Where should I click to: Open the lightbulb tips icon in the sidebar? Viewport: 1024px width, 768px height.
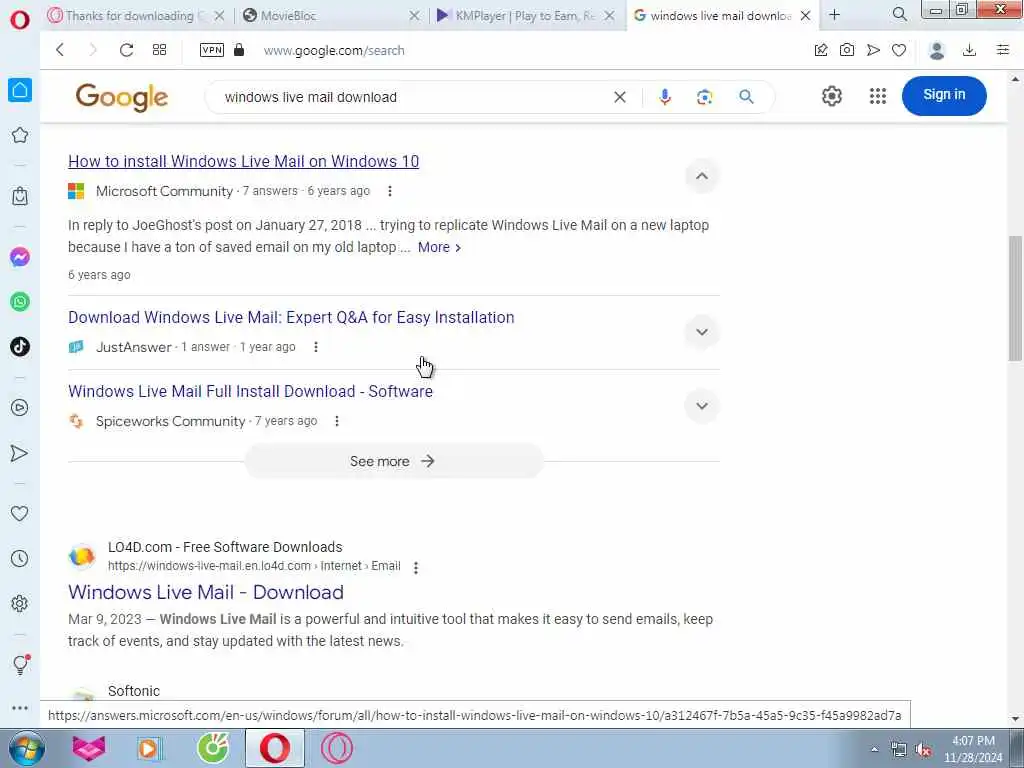point(20,665)
